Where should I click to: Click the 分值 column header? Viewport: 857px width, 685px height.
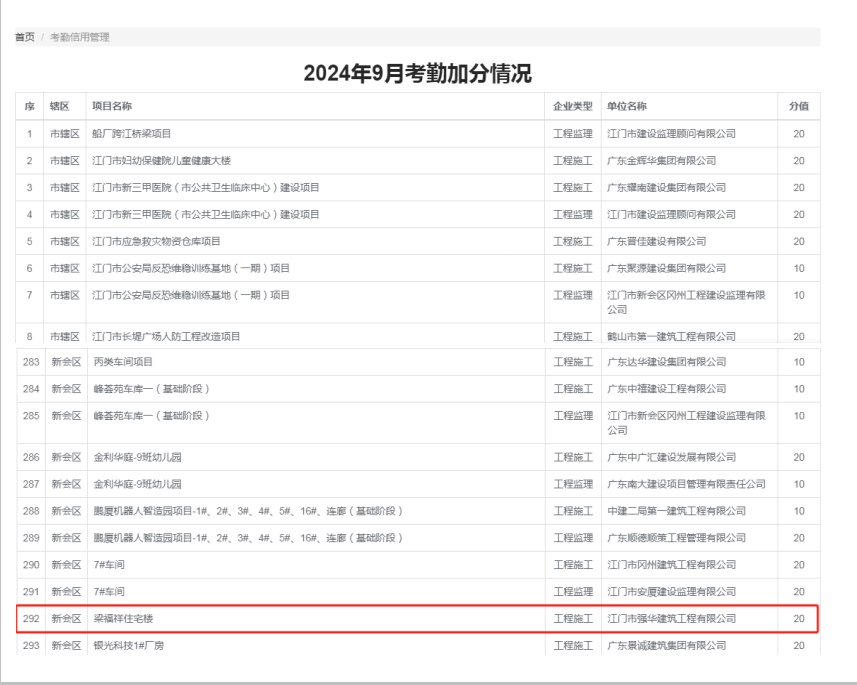(799, 106)
